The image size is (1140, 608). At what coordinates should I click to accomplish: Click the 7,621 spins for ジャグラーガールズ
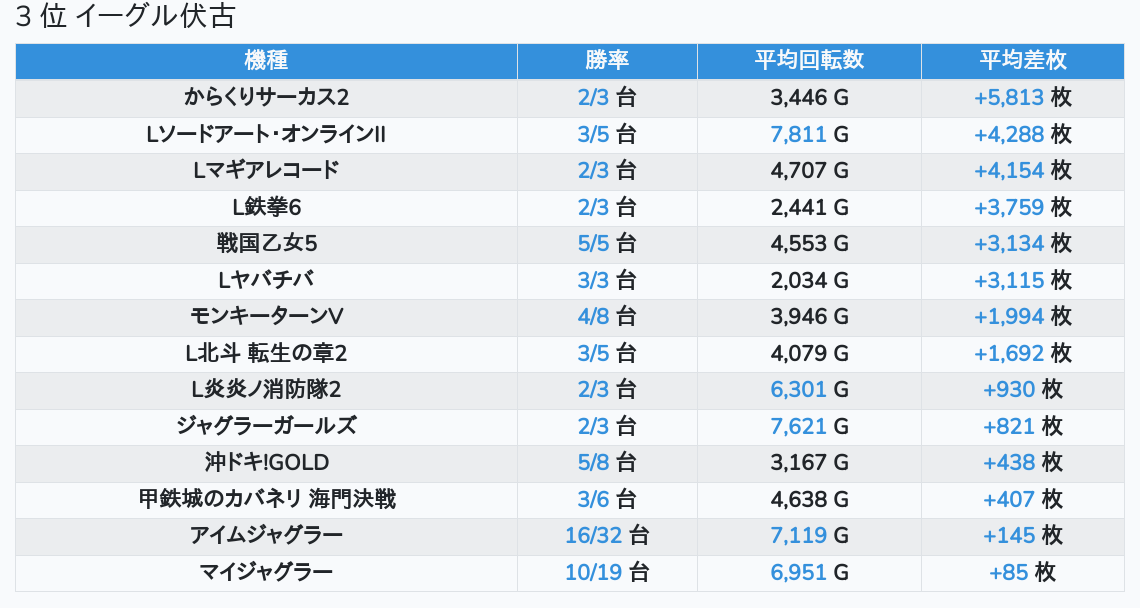(x=798, y=426)
